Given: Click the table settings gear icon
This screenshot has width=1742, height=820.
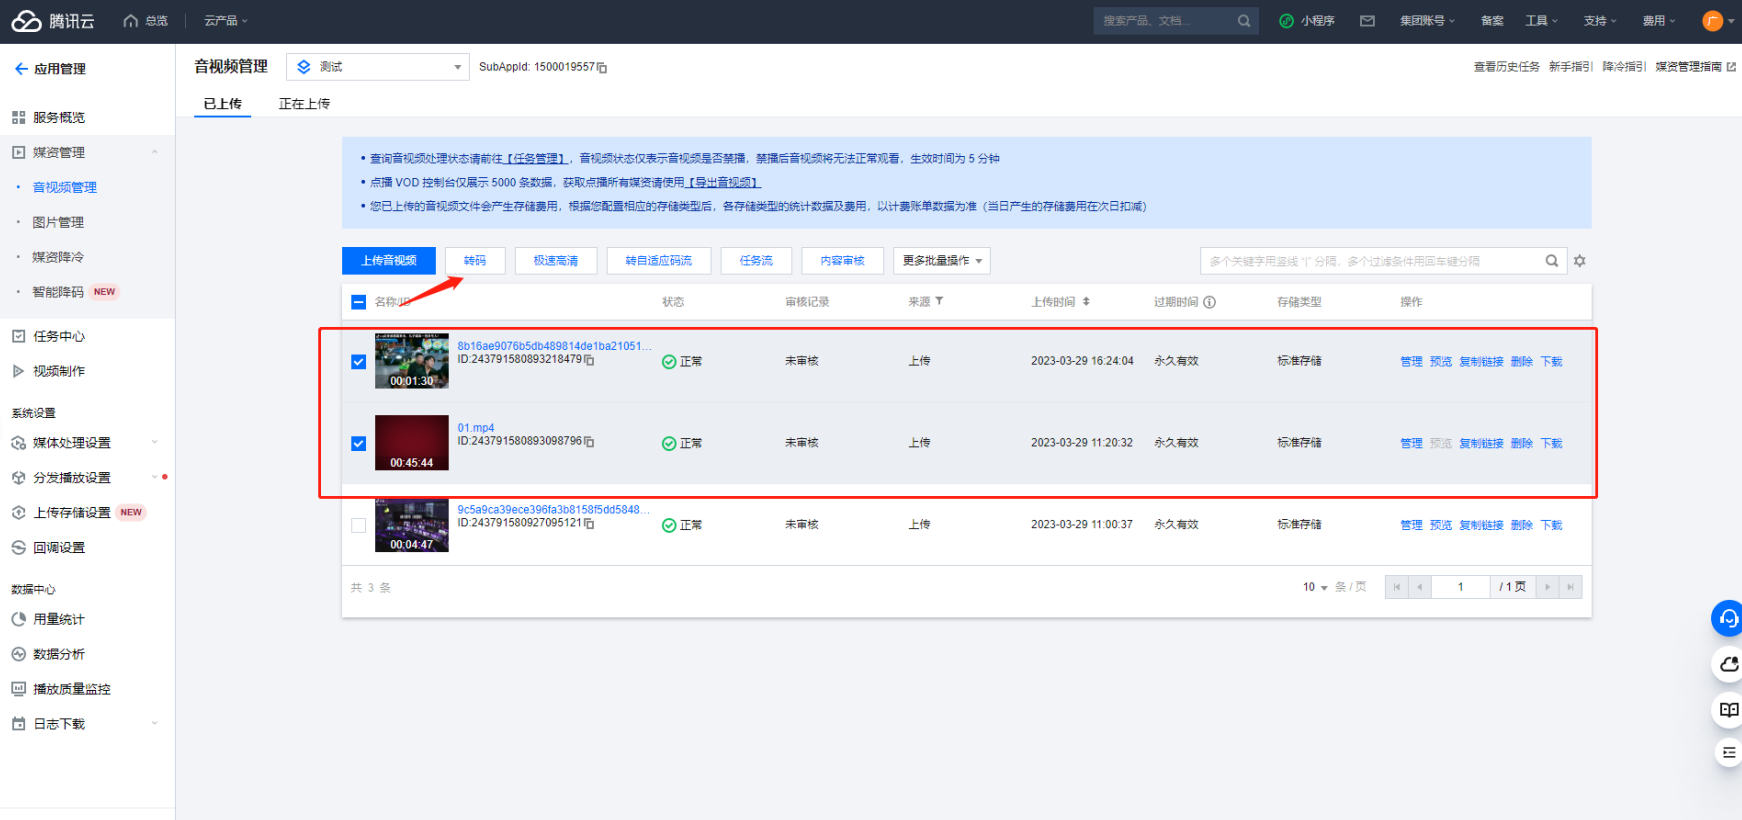Looking at the screenshot, I should pos(1580,261).
